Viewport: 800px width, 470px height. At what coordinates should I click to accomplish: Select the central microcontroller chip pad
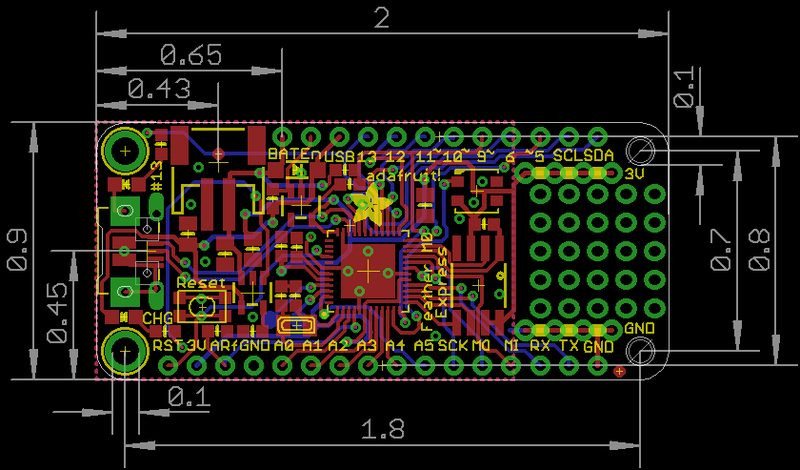[367, 271]
